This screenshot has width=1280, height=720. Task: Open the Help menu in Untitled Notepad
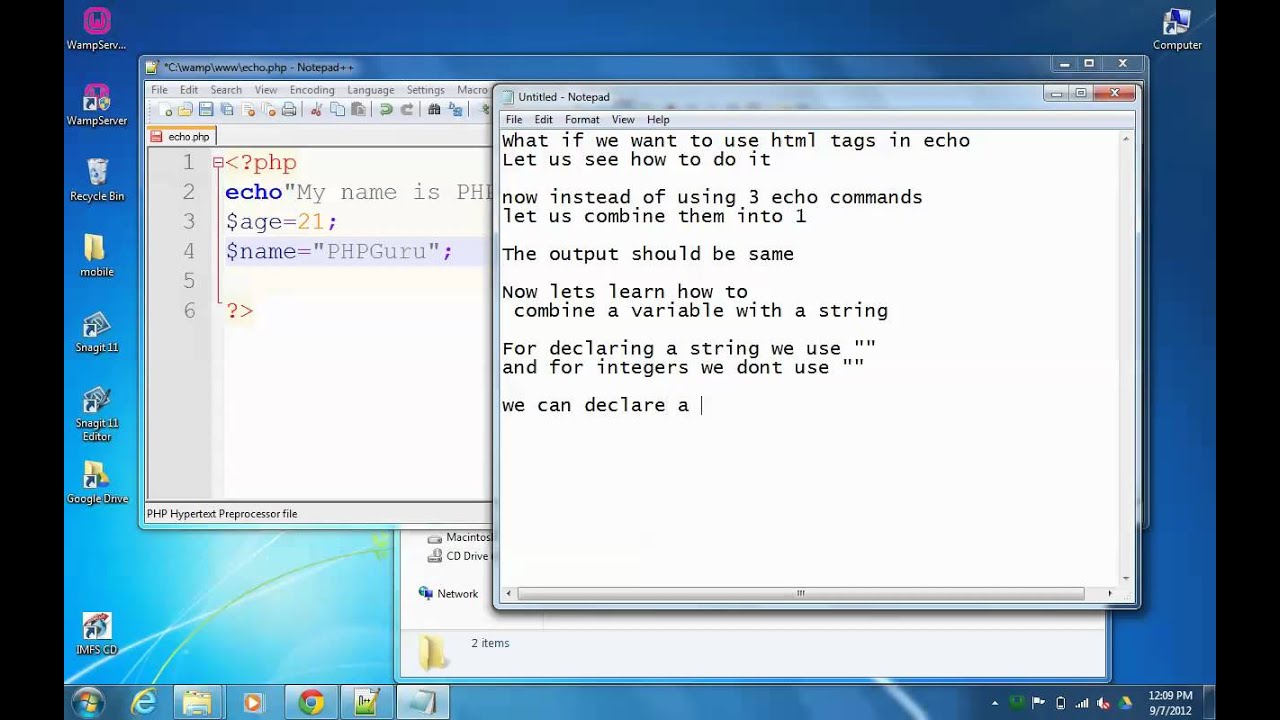point(658,119)
